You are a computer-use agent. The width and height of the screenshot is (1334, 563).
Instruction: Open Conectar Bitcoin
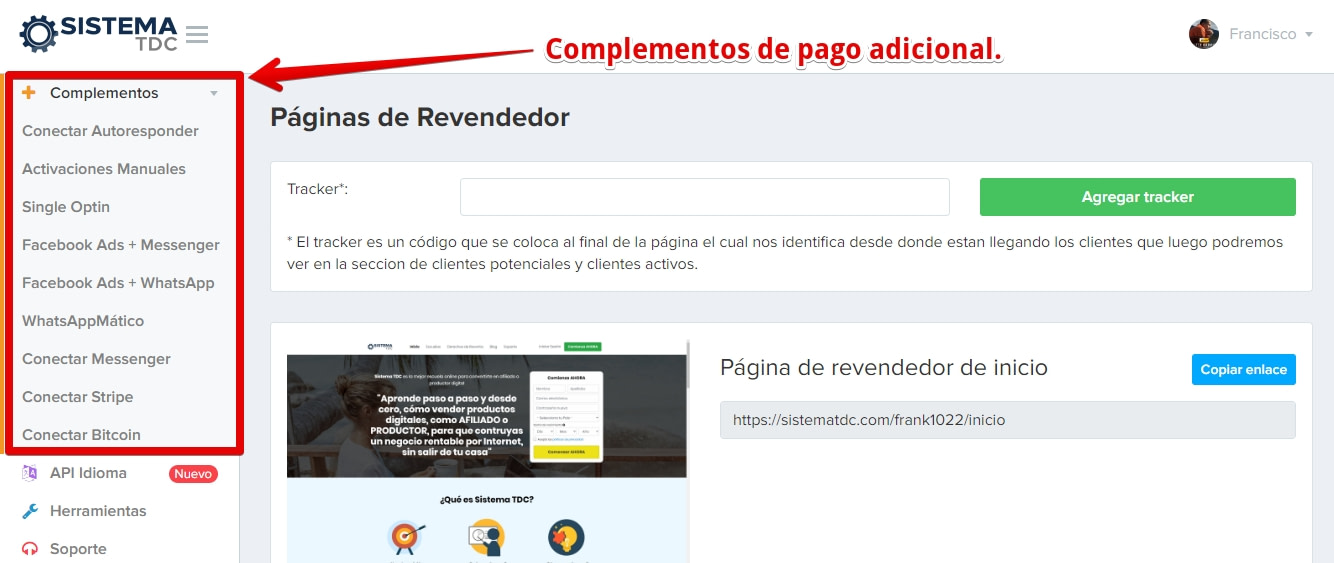(x=81, y=435)
